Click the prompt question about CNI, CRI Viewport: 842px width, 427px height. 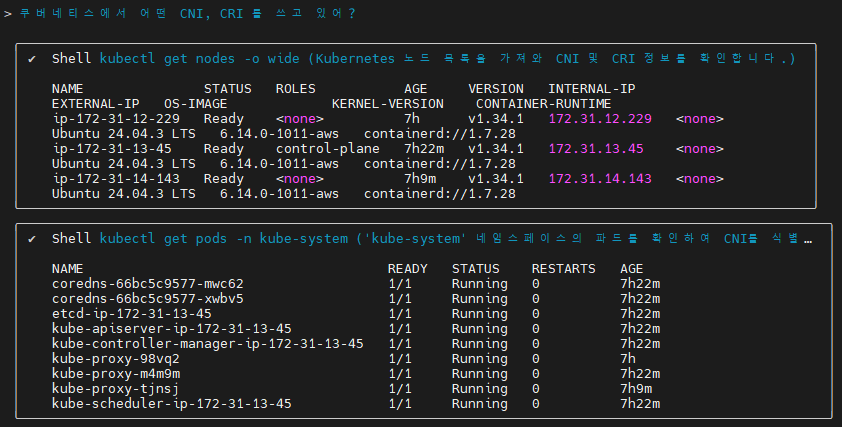click(x=187, y=13)
